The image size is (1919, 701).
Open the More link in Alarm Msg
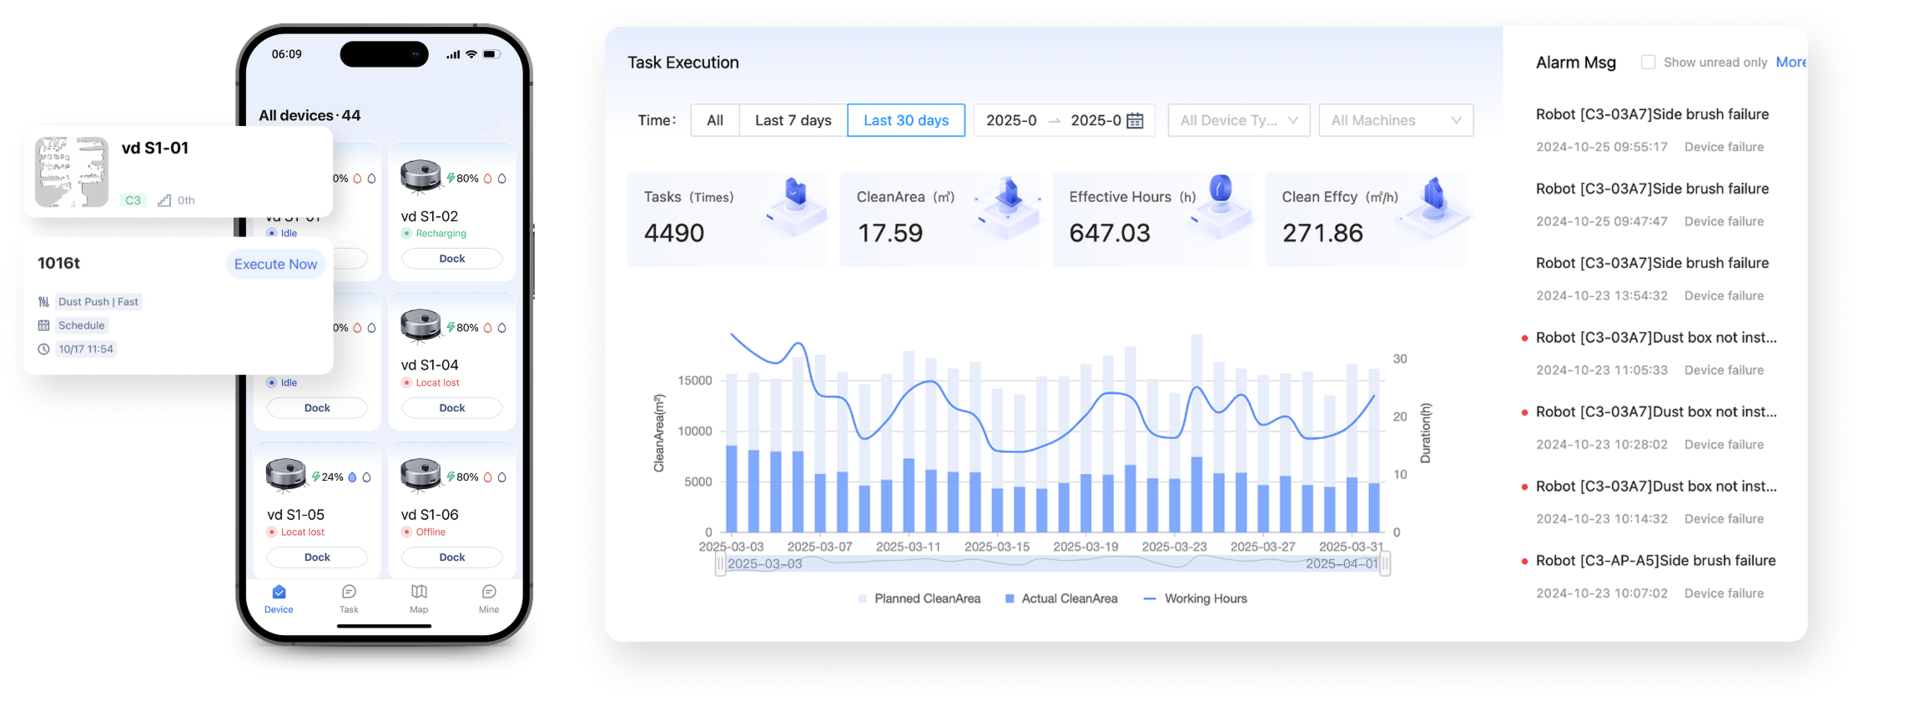(x=1790, y=62)
